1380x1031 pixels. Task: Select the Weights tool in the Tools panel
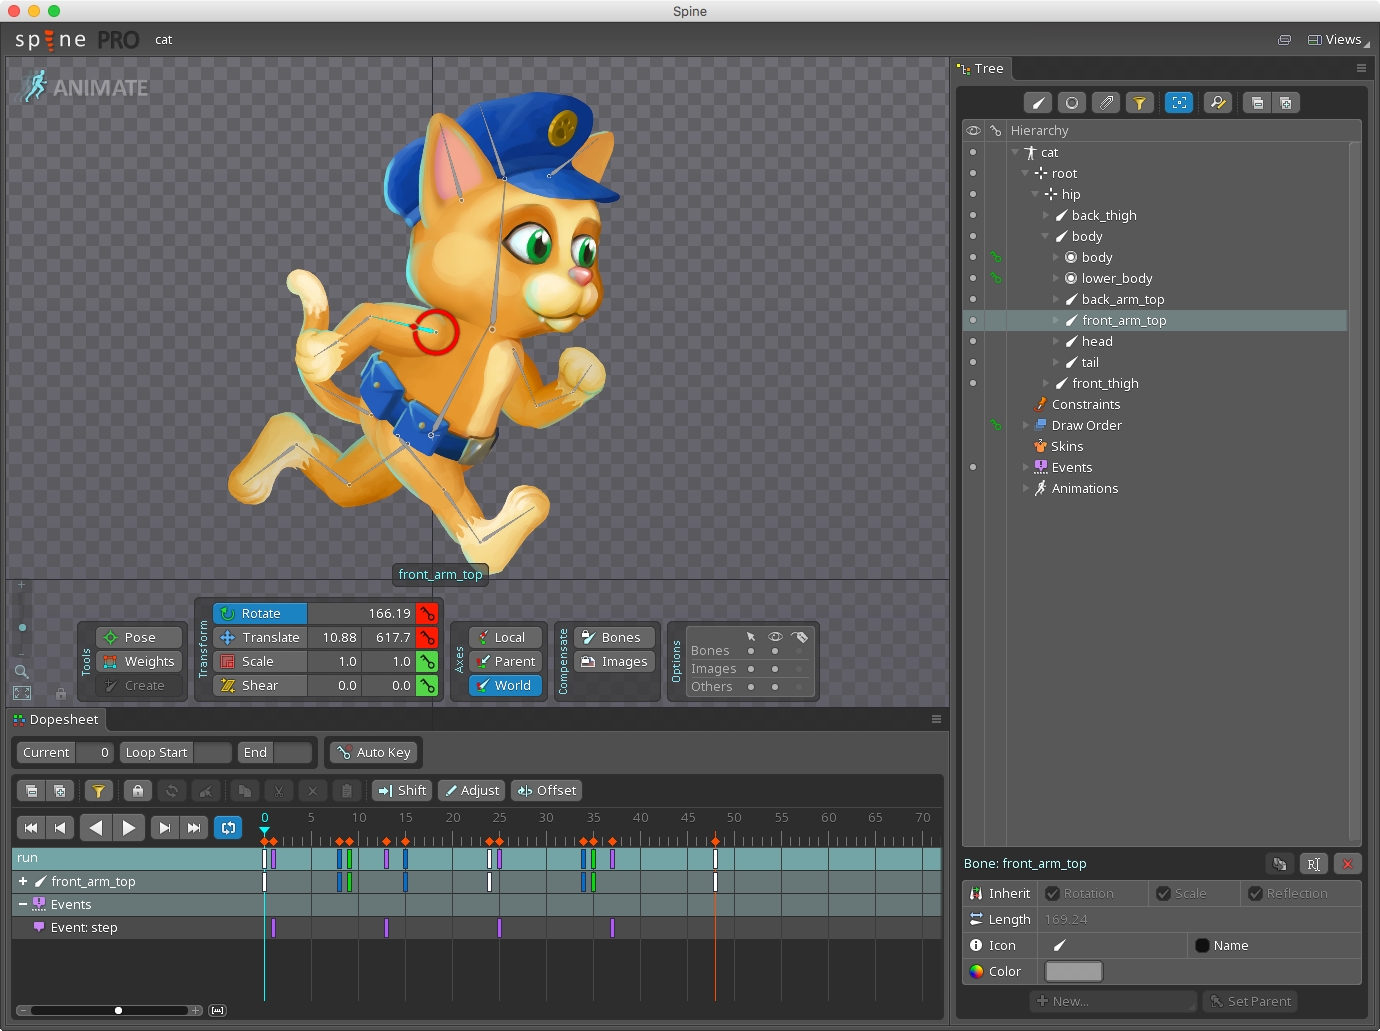[139, 661]
